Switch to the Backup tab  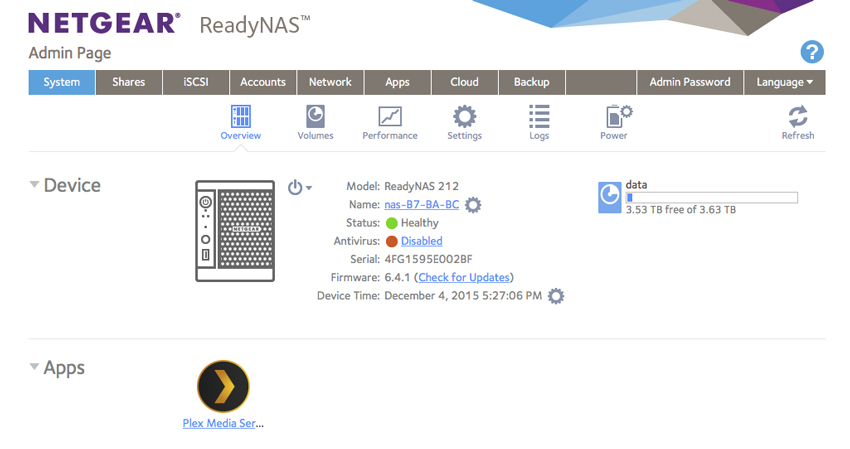coord(532,82)
